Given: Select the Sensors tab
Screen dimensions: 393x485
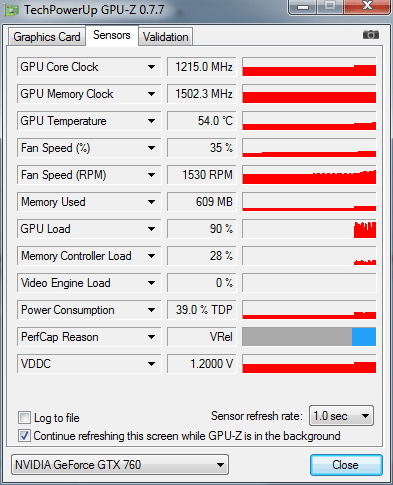Looking at the screenshot, I should [112, 35].
